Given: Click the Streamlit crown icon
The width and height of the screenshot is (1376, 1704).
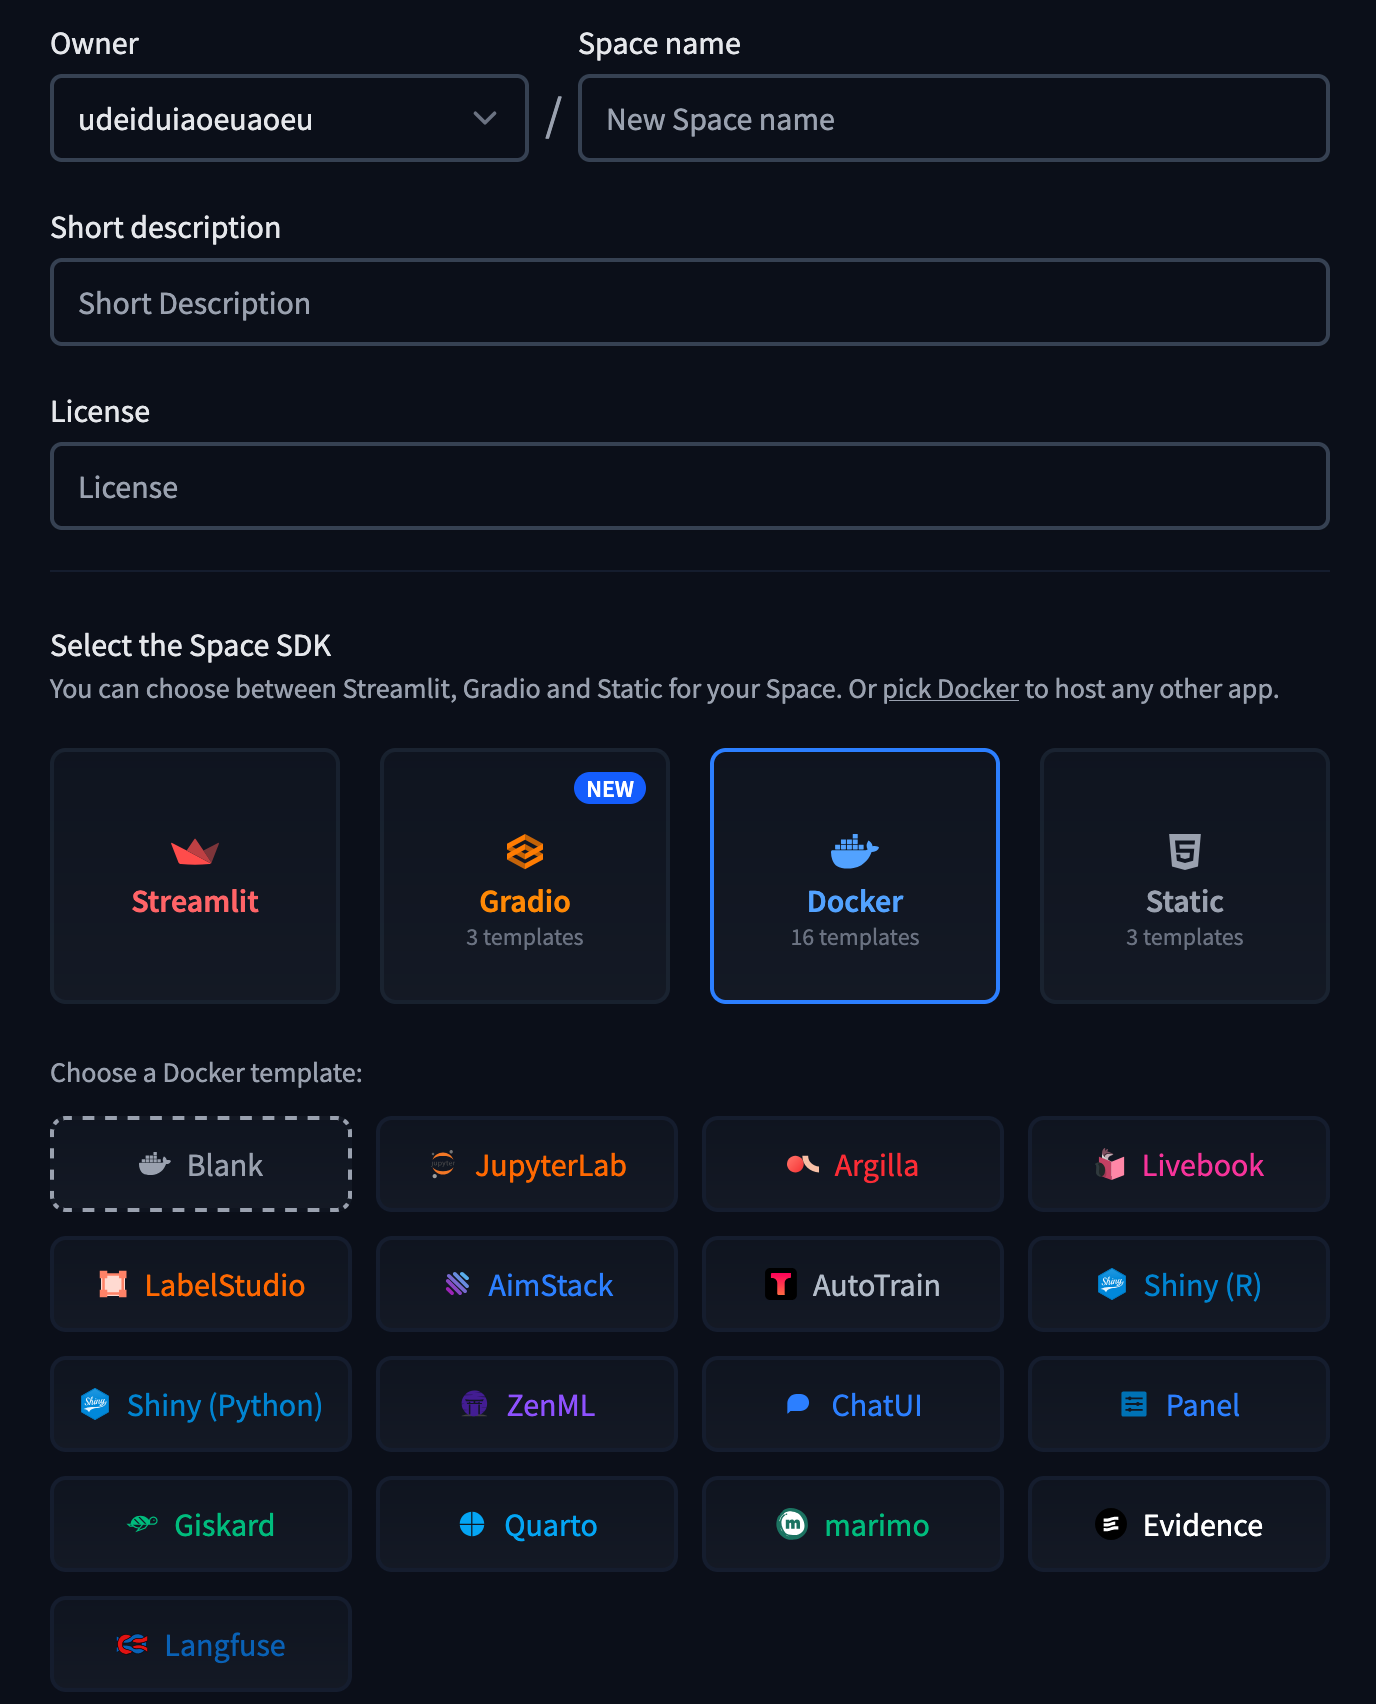Looking at the screenshot, I should (195, 852).
